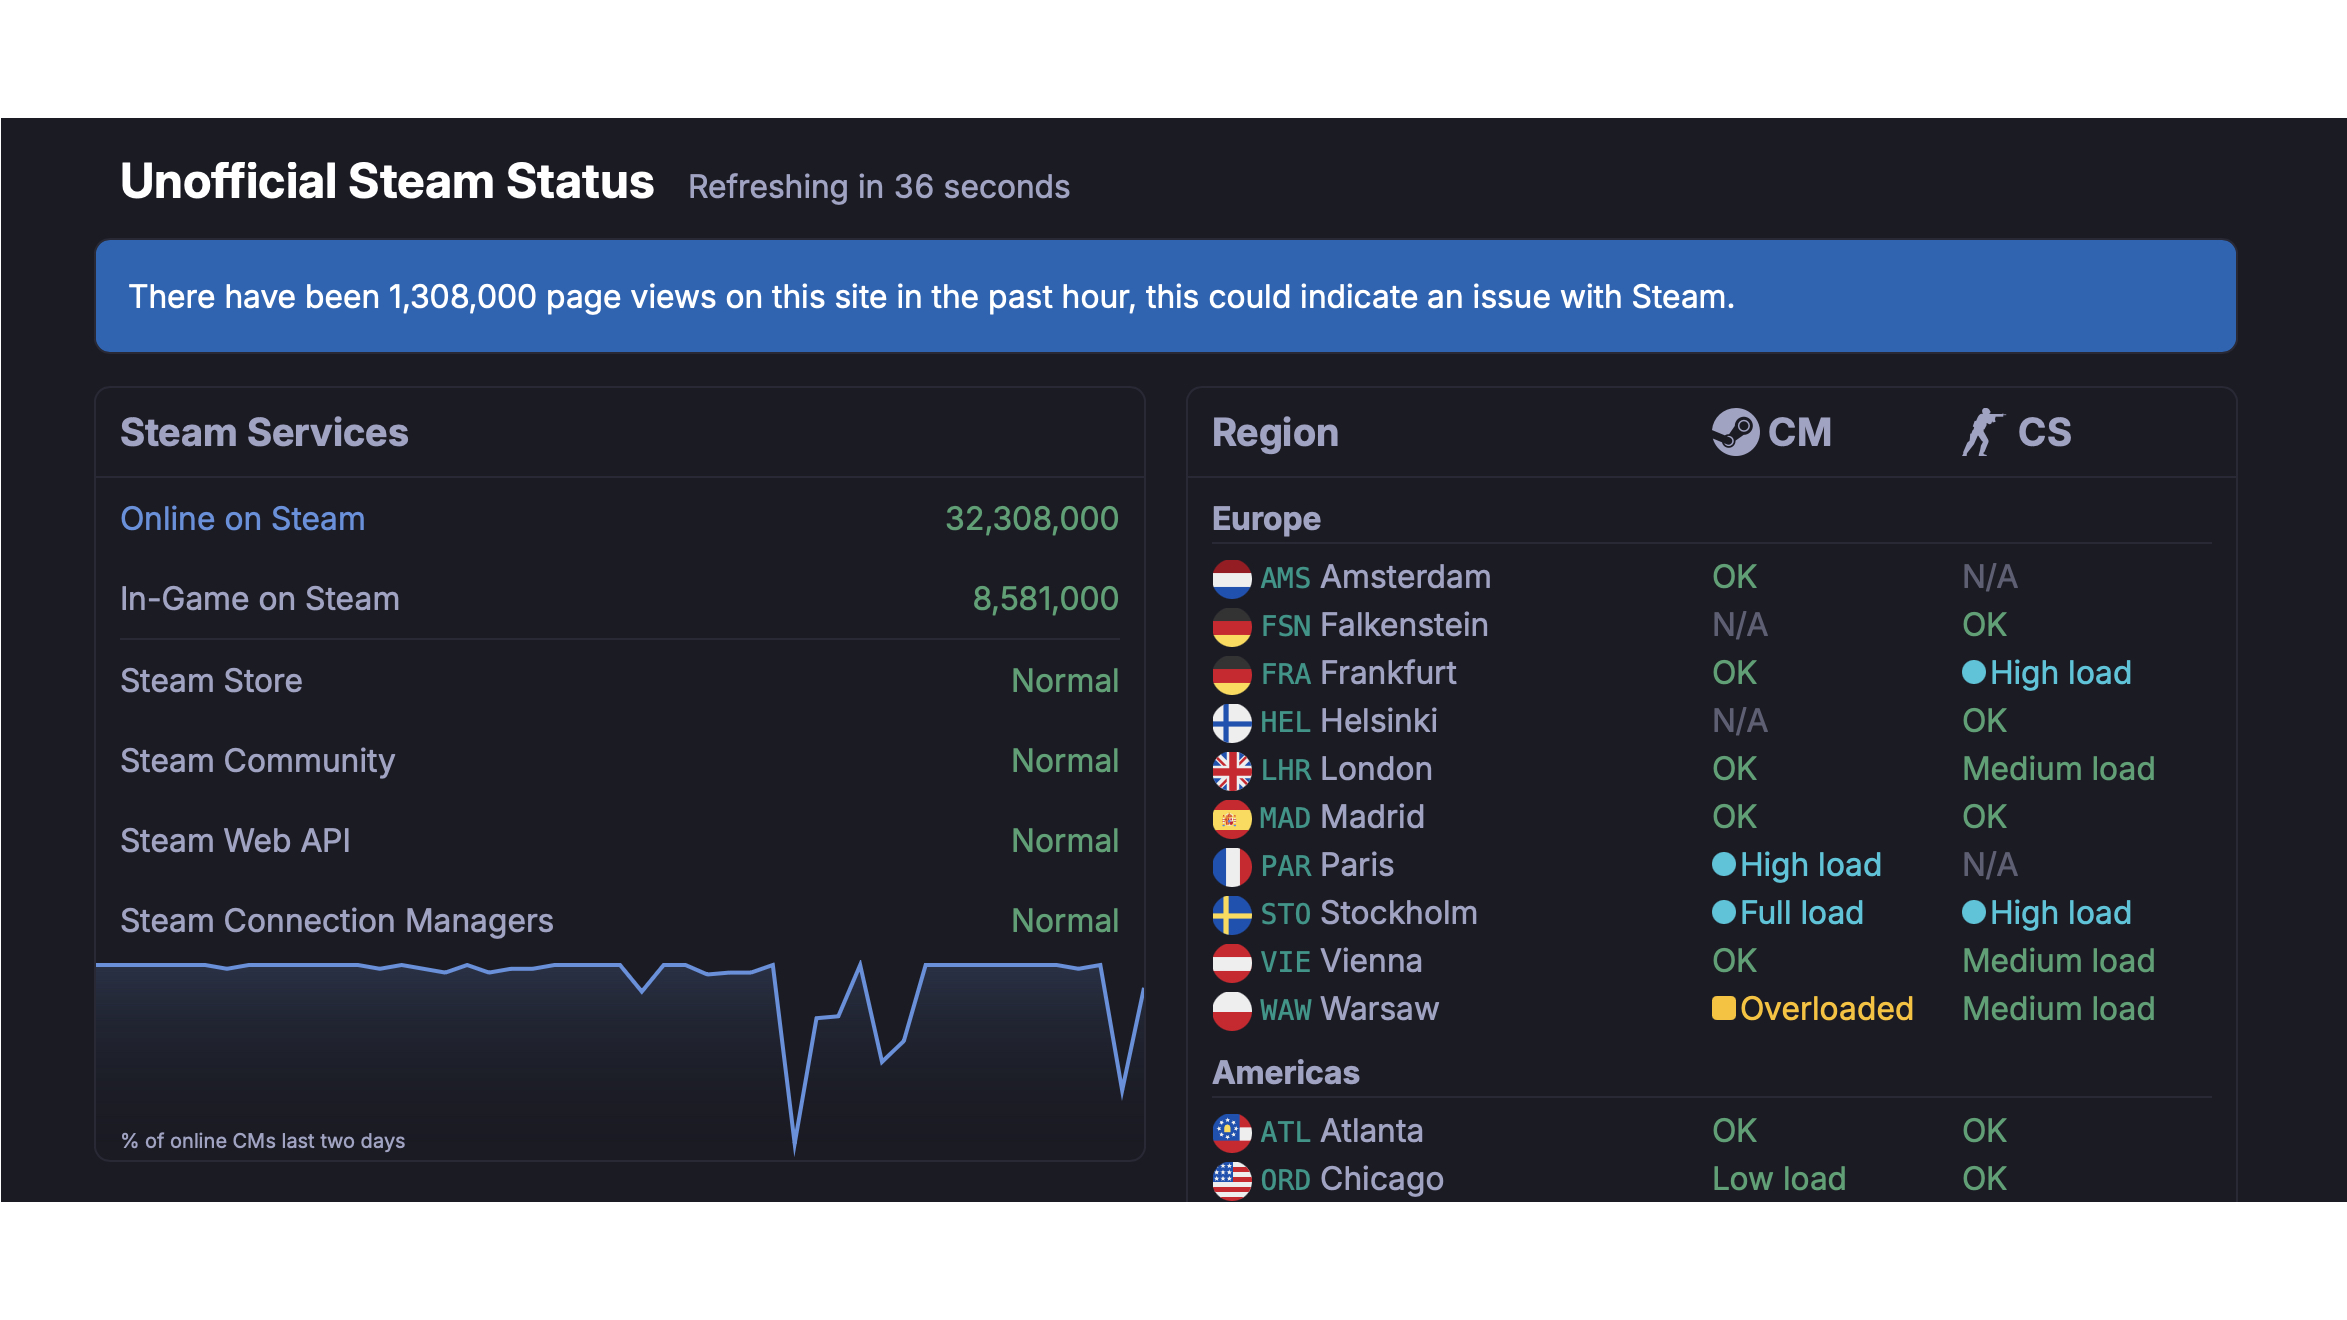This screenshot has width=2347, height=1320.
Task: Click the High load status for Frankfurt CS
Action: pos(2059,673)
